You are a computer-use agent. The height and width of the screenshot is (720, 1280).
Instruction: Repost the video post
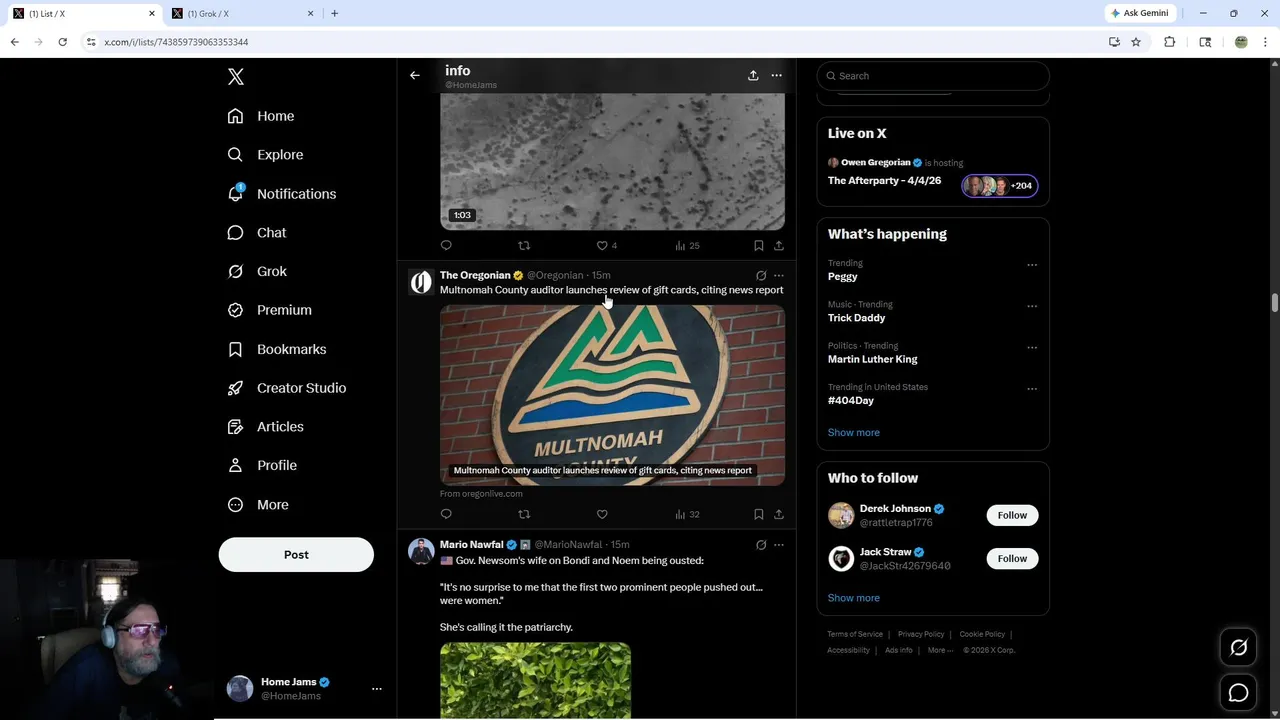pos(524,245)
